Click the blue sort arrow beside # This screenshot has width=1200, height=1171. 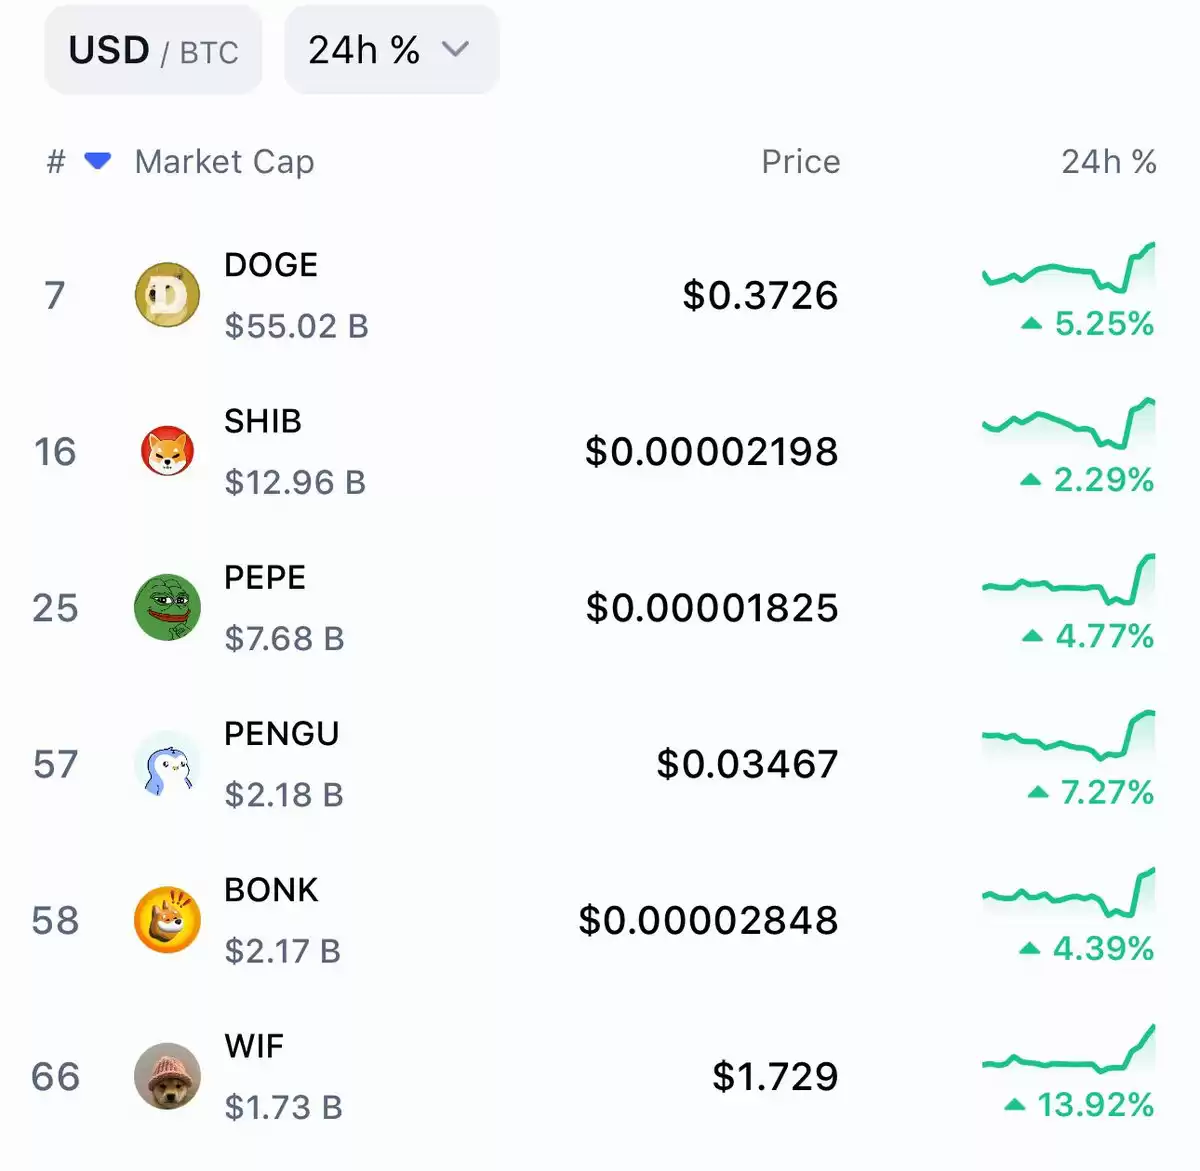click(x=98, y=161)
